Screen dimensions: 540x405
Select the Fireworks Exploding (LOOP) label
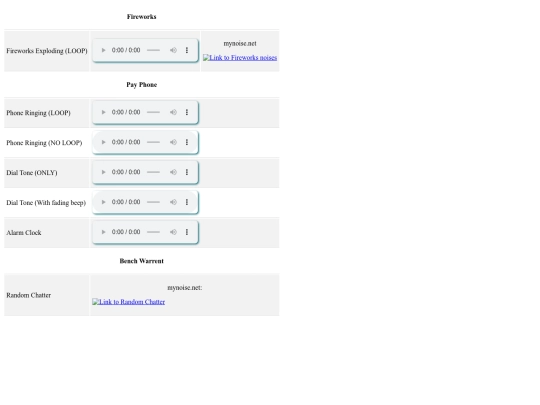tap(47, 51)
